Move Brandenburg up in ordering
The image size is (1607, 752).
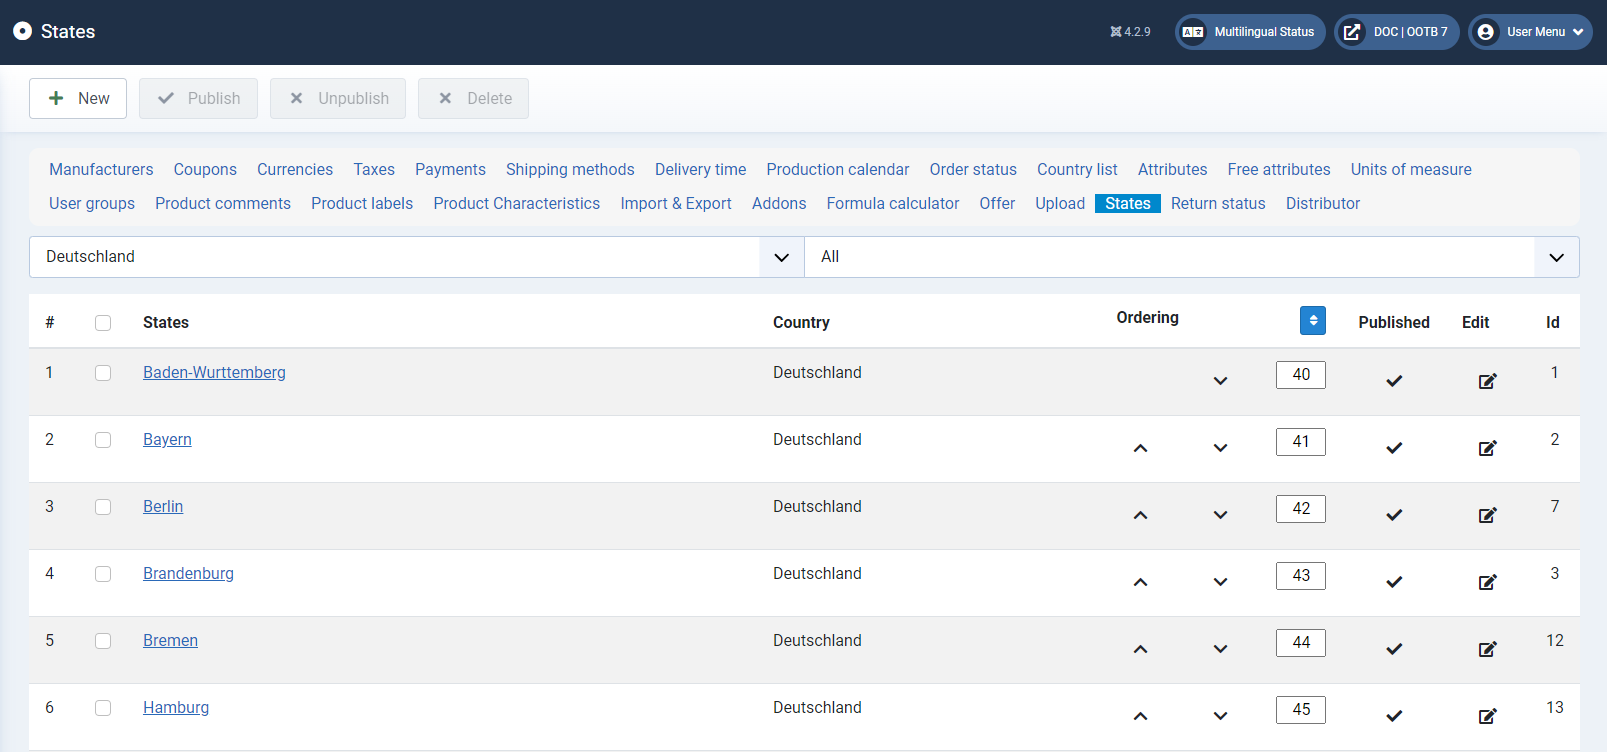pyautogui.click(x=1140, y=582)
